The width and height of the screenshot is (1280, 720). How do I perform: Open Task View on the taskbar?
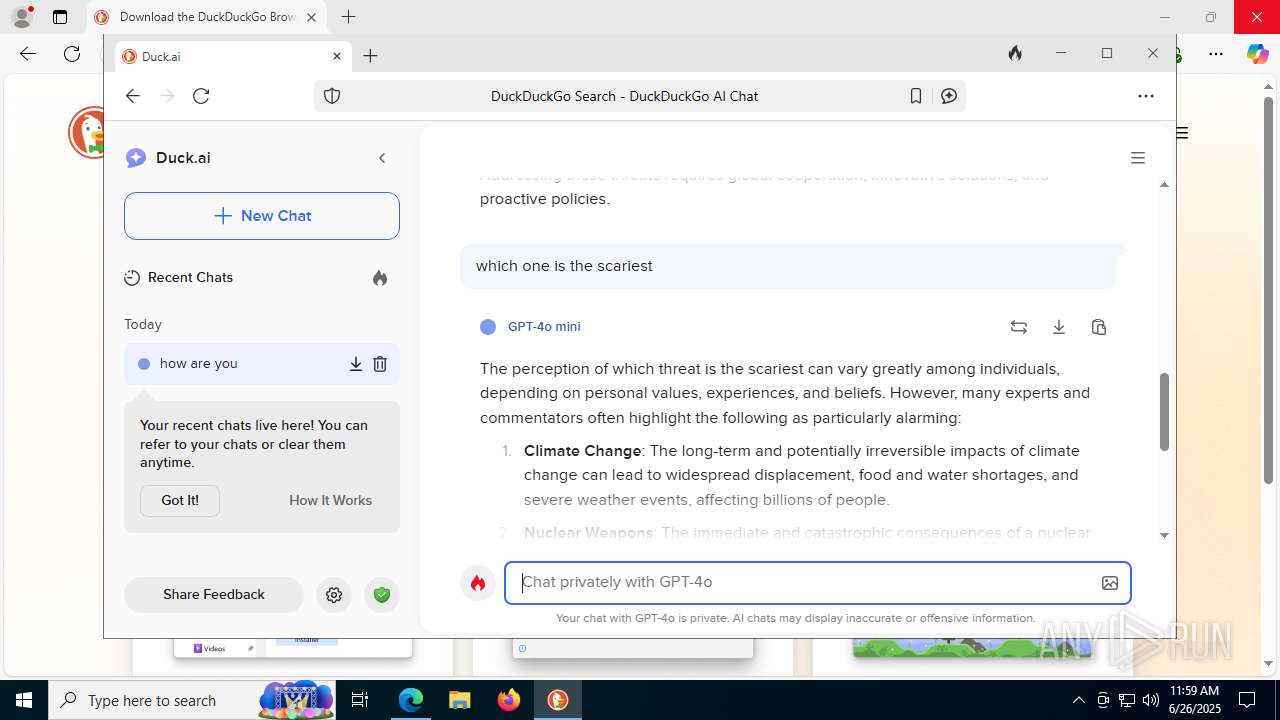click(360, 700)
